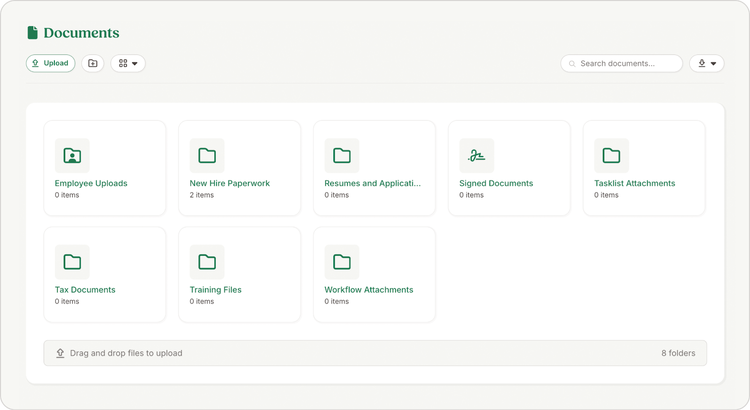Click the '0 items' count under Training Files
Viewport: 750px width, 410px height.
[202, 301]
